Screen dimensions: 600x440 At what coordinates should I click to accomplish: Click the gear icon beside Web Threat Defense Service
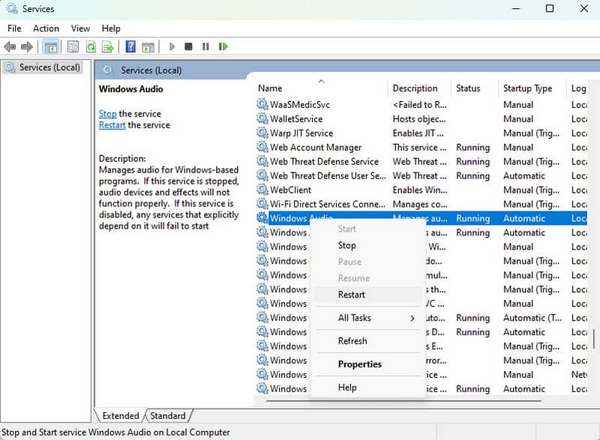tap(262, 161)
